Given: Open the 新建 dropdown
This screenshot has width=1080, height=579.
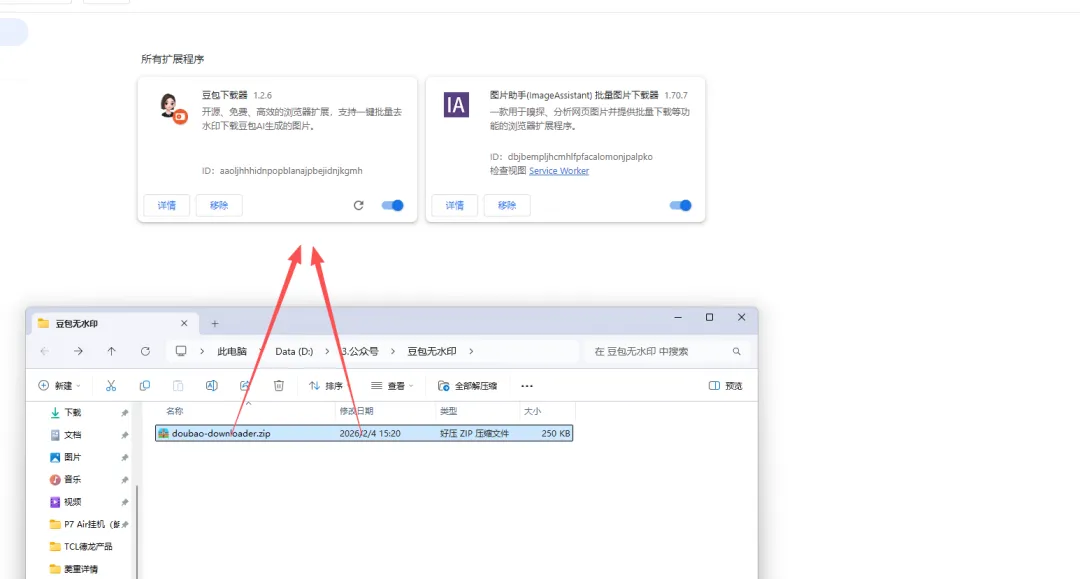Looking at the screenshot, I should tap(59, 386).
